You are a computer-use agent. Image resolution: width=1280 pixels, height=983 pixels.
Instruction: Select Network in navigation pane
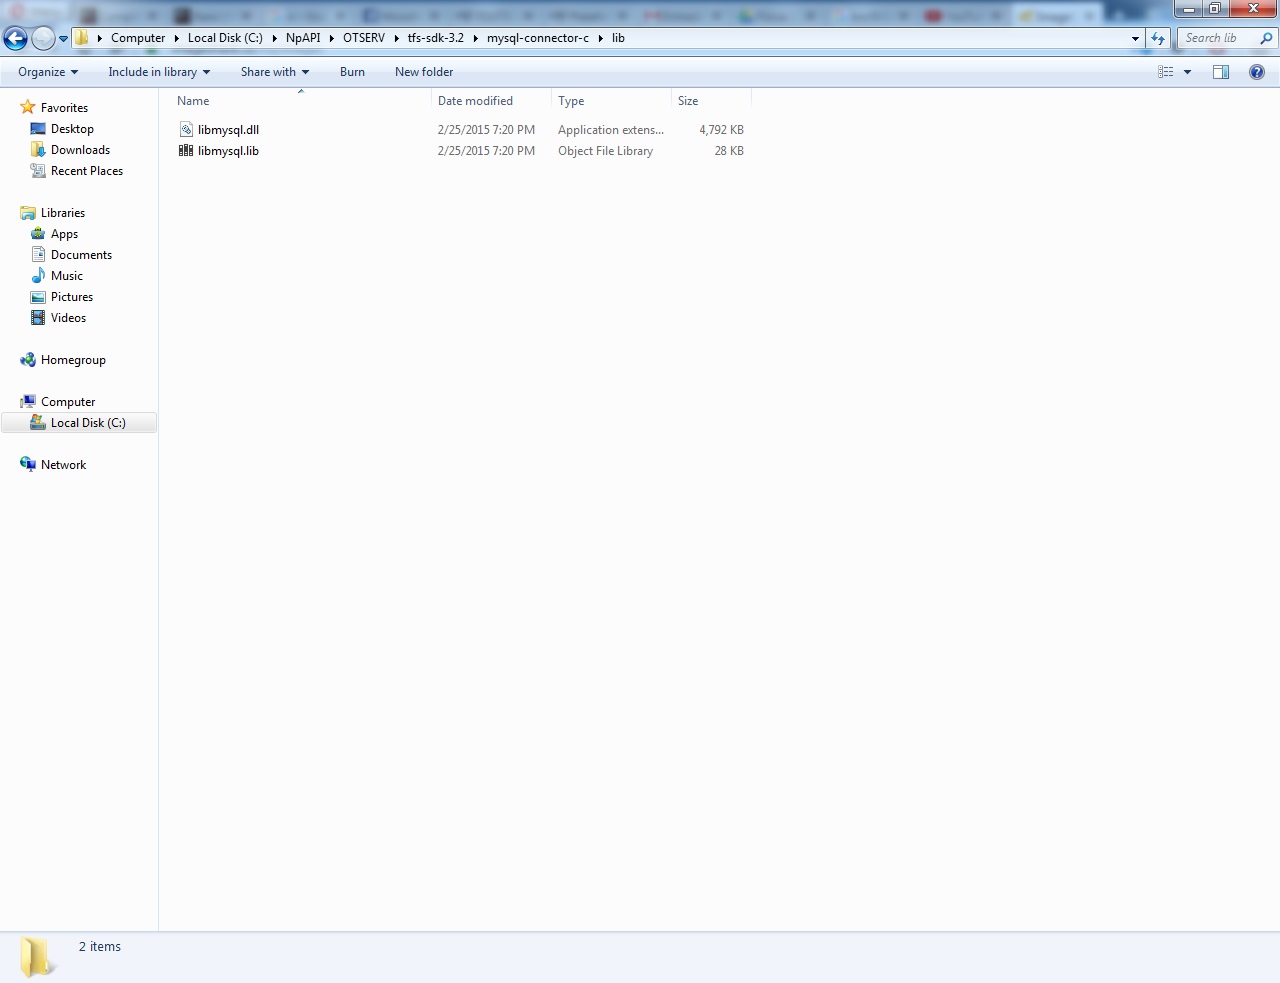(x=63, y=465)
